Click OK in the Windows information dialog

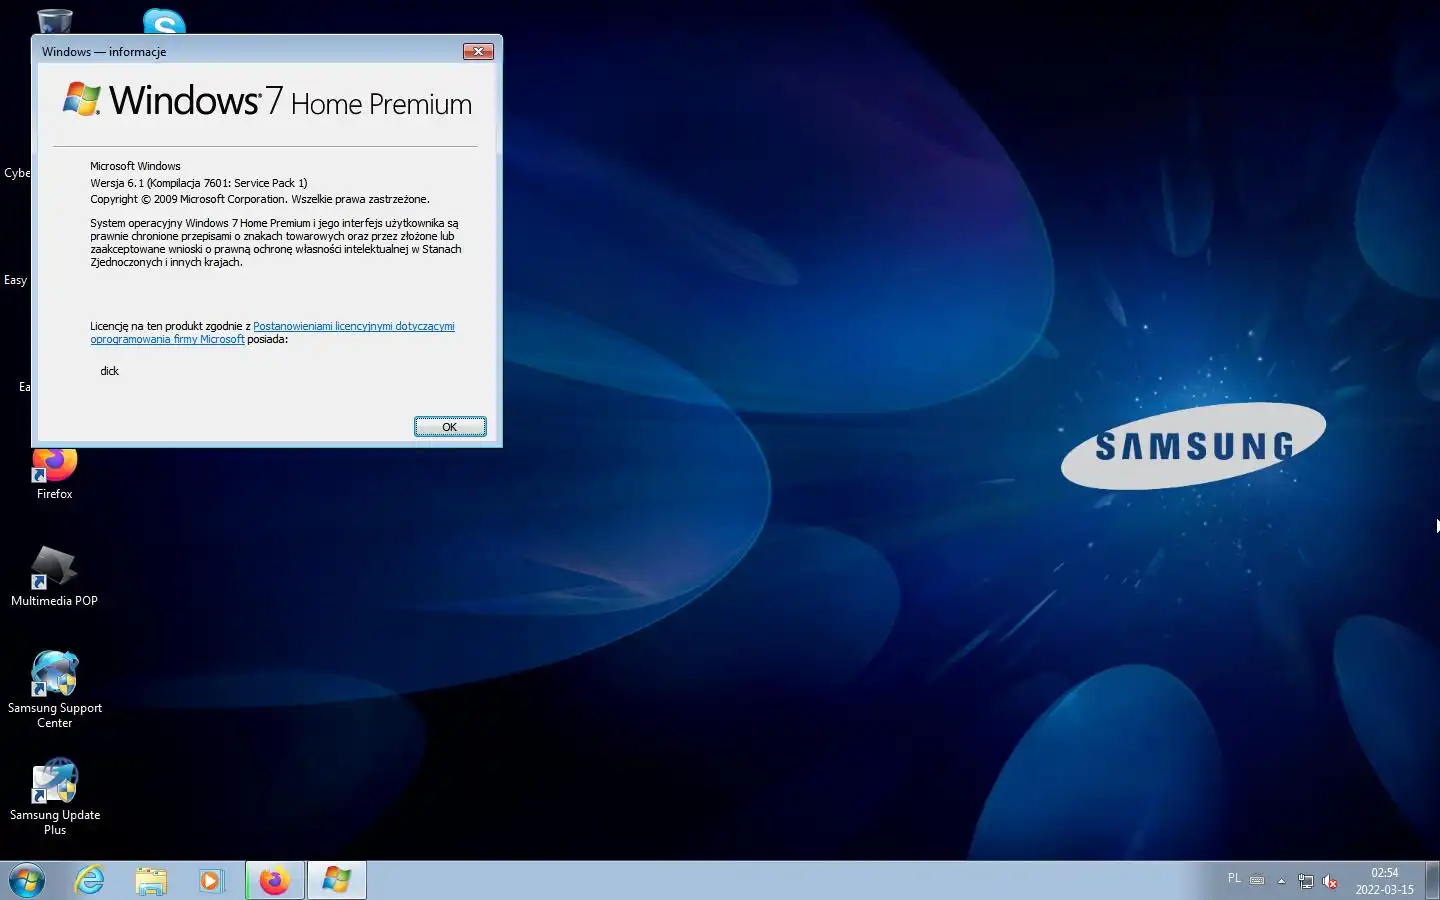coord(450,427)
